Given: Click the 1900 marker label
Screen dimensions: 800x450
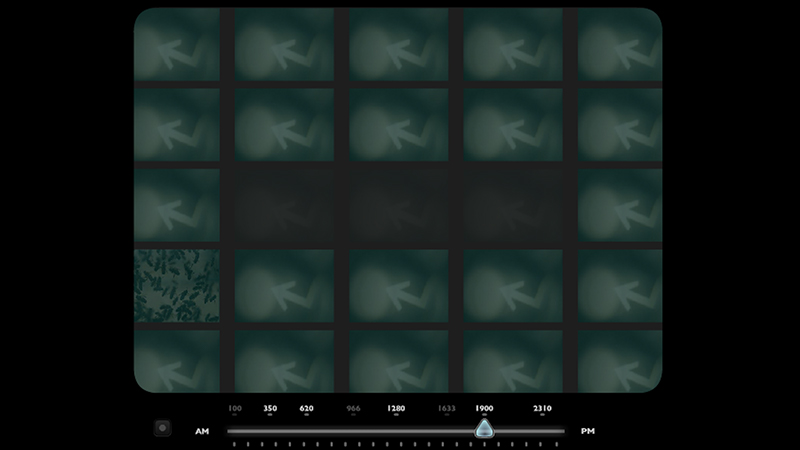Looking at the screenshot, I should point(484,409).
